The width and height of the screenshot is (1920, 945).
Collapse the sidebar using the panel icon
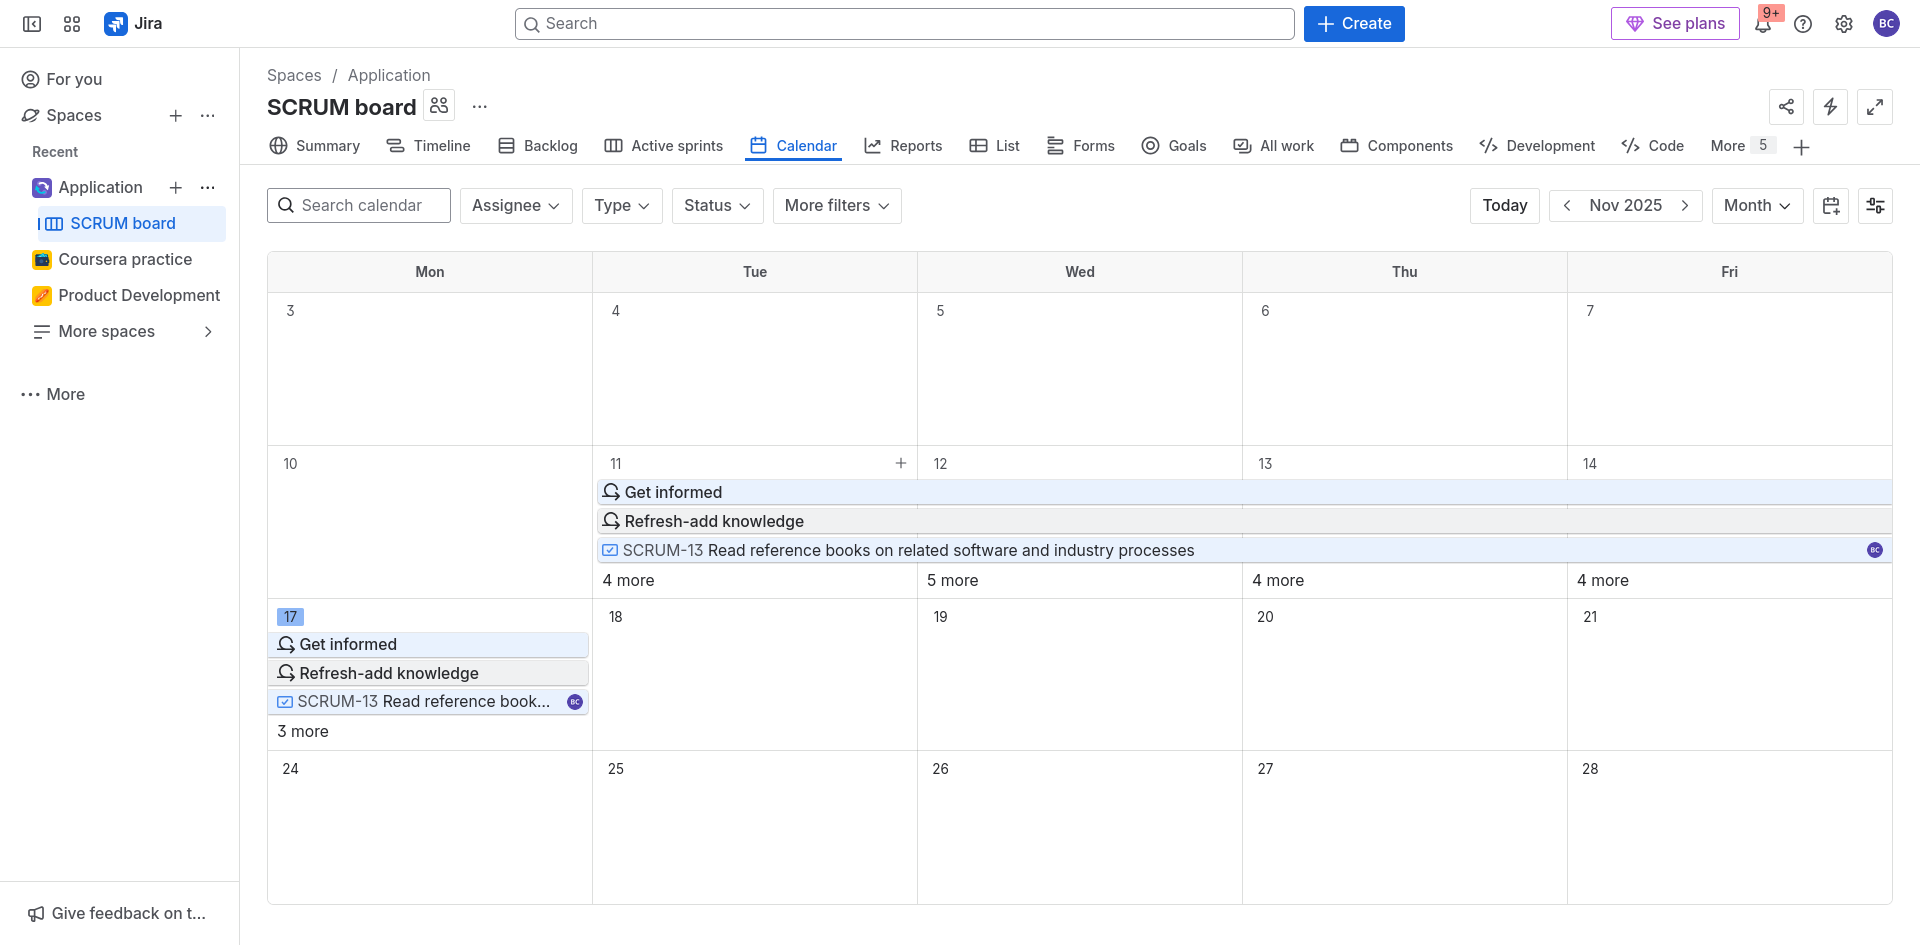point(32,24)
